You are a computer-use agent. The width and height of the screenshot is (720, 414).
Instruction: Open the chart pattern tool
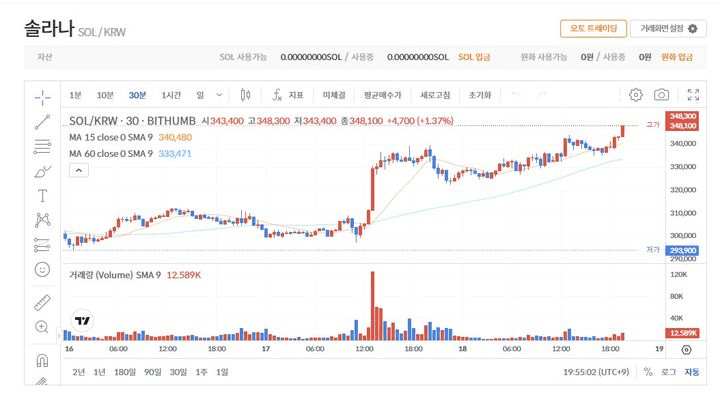[x=42, y=220]
